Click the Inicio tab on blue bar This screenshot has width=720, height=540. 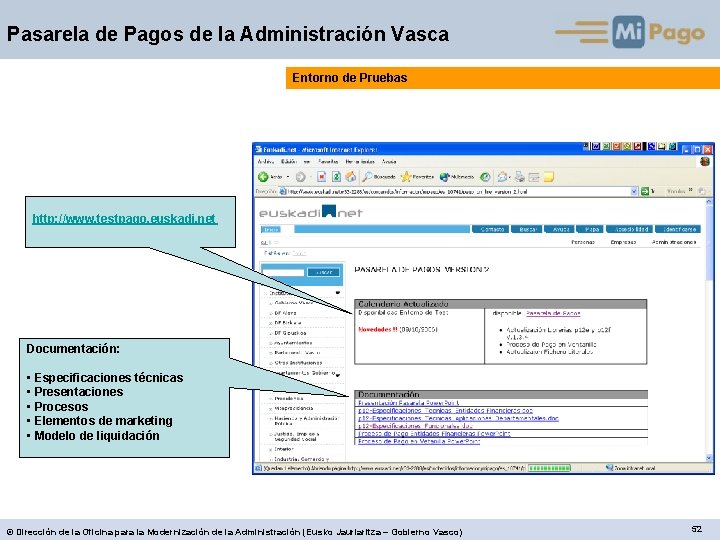point(270,229)
